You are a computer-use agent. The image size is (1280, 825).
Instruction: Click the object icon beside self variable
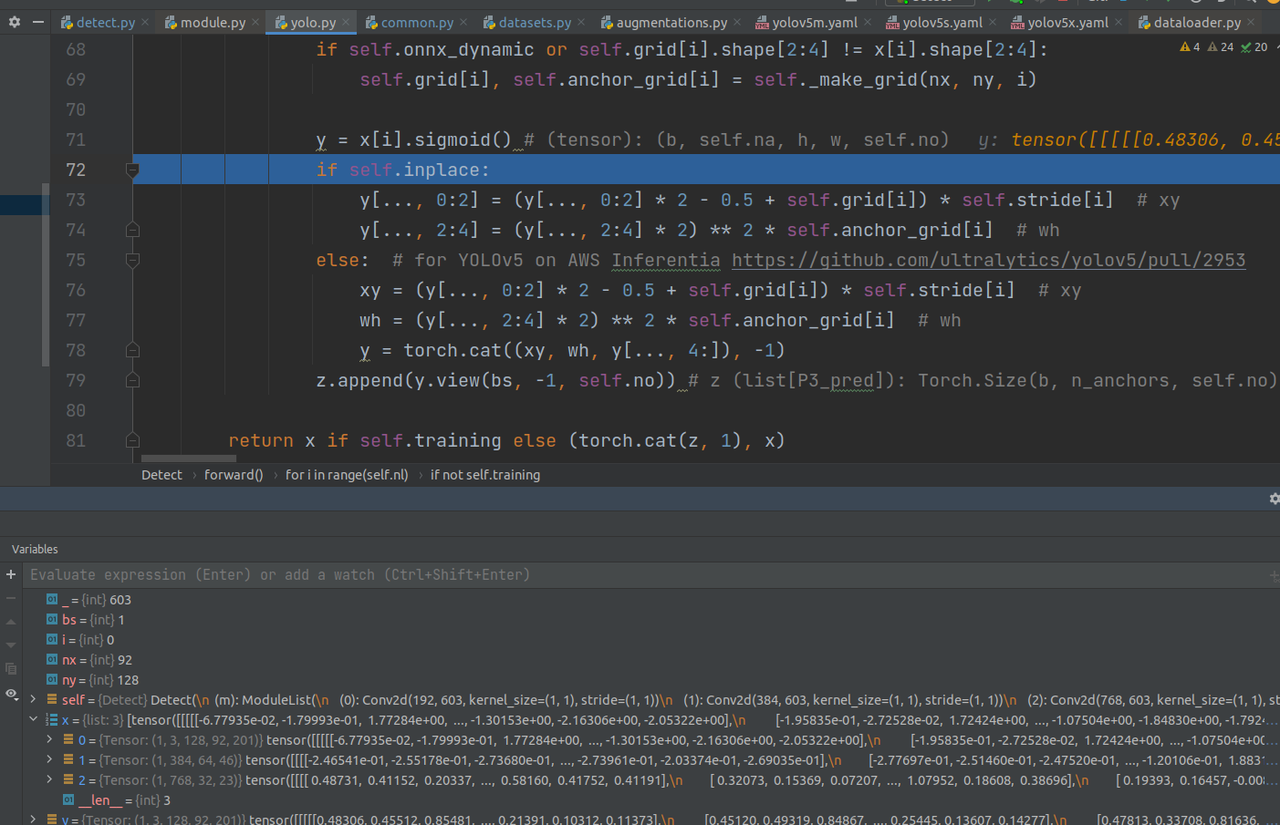pos(51,700)
